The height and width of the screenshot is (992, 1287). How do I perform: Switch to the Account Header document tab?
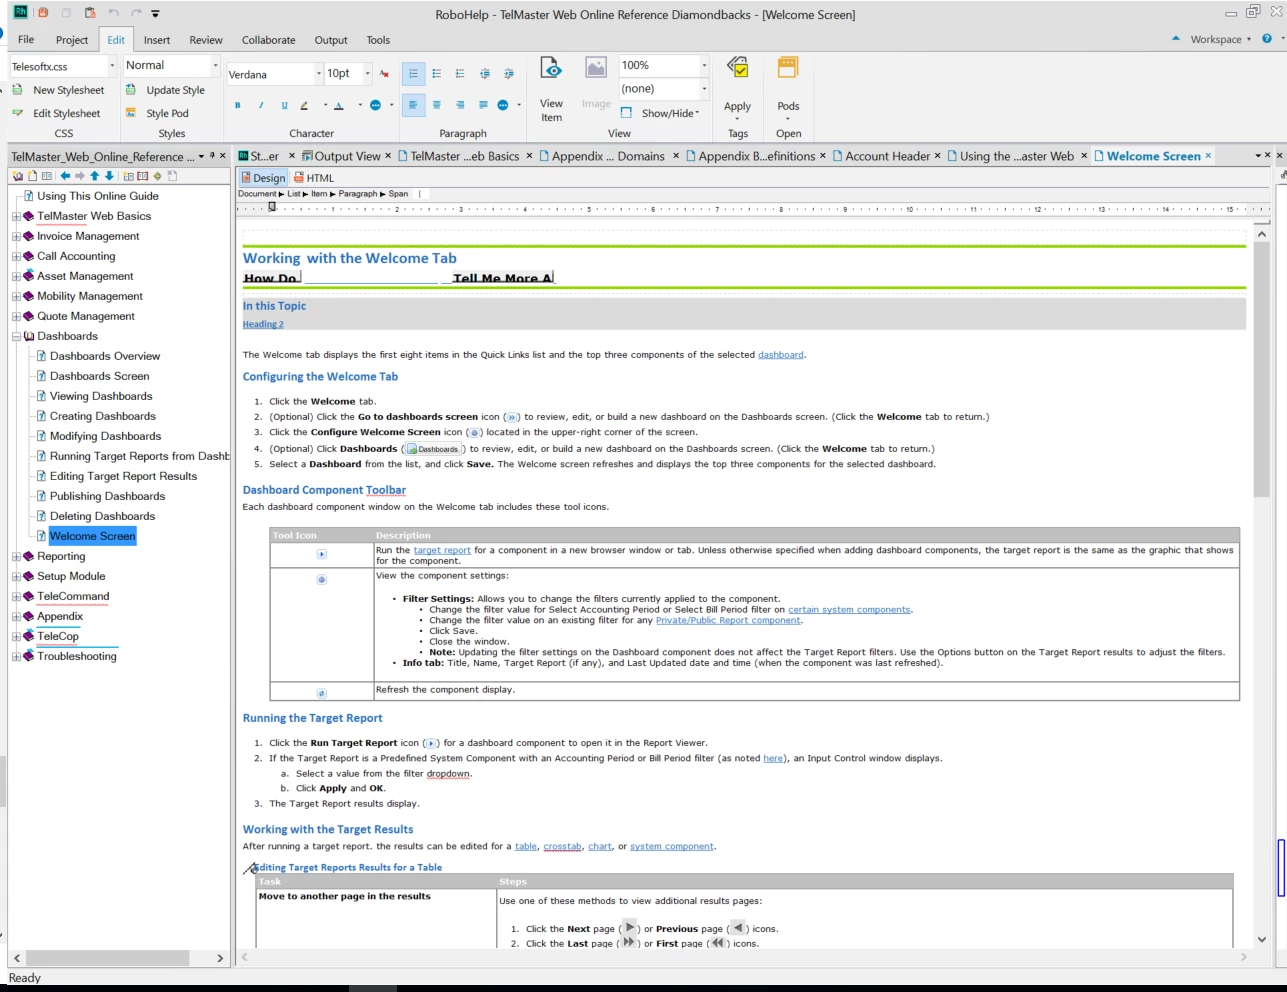881,156
